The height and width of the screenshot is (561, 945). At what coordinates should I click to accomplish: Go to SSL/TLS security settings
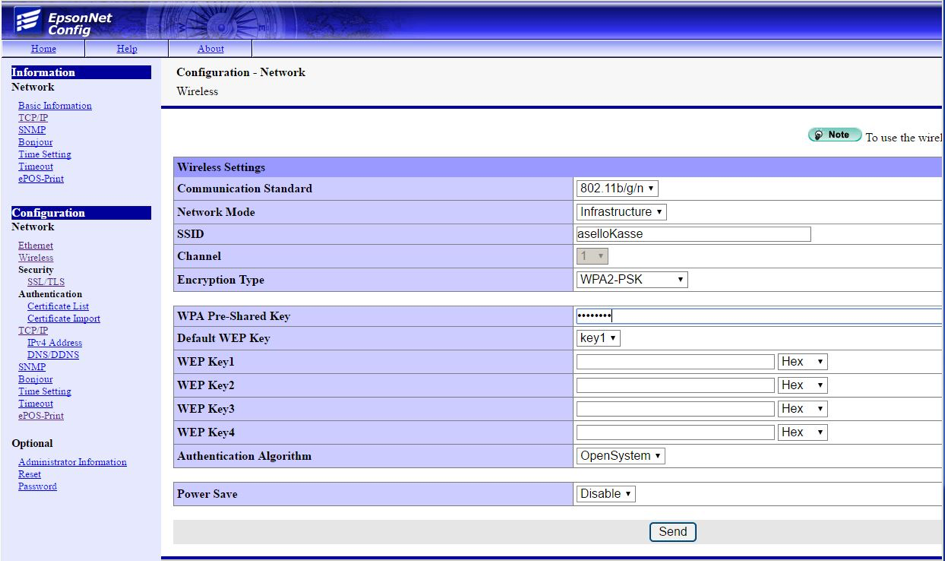(46, 282)
